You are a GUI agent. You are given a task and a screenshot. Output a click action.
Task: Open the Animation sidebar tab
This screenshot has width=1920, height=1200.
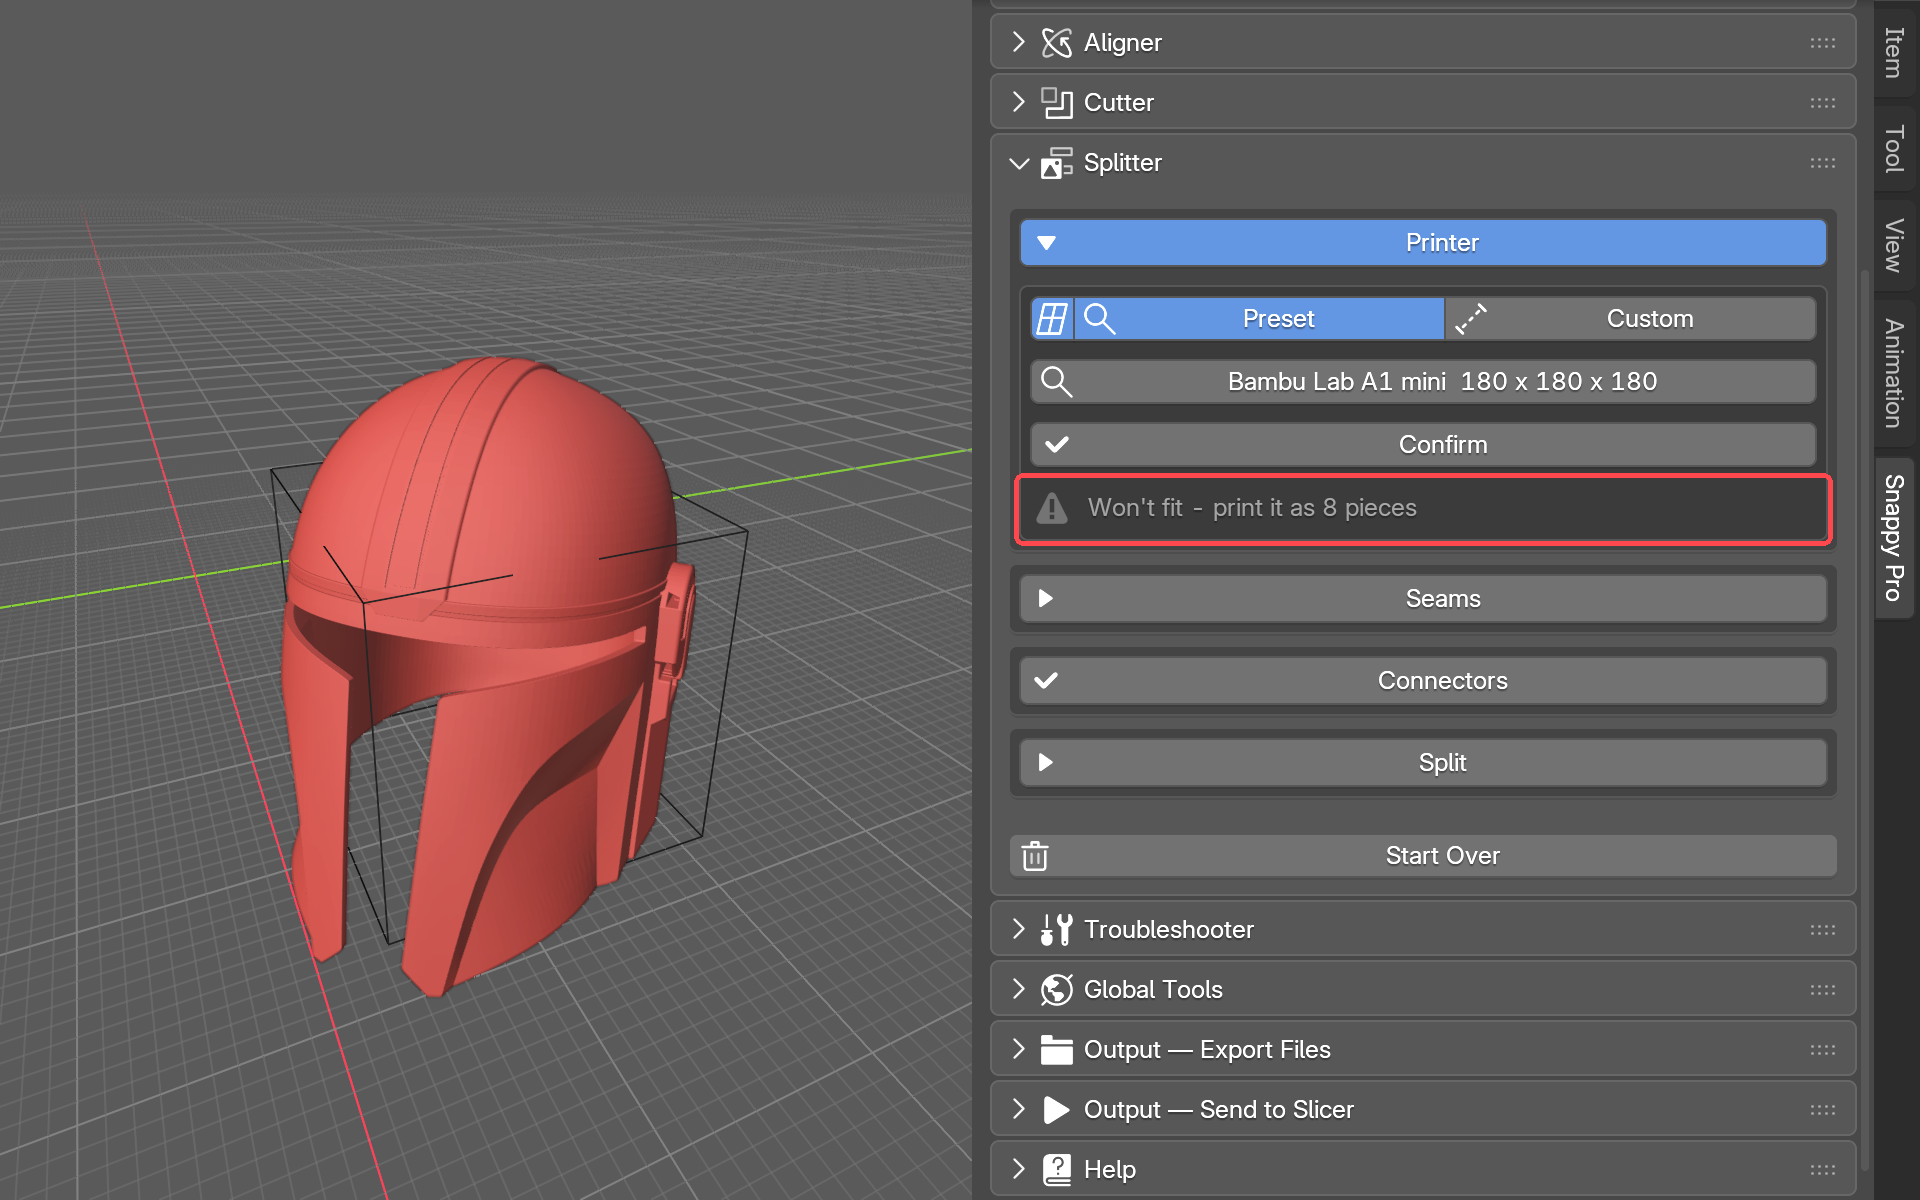click(x=1894, y=373)
